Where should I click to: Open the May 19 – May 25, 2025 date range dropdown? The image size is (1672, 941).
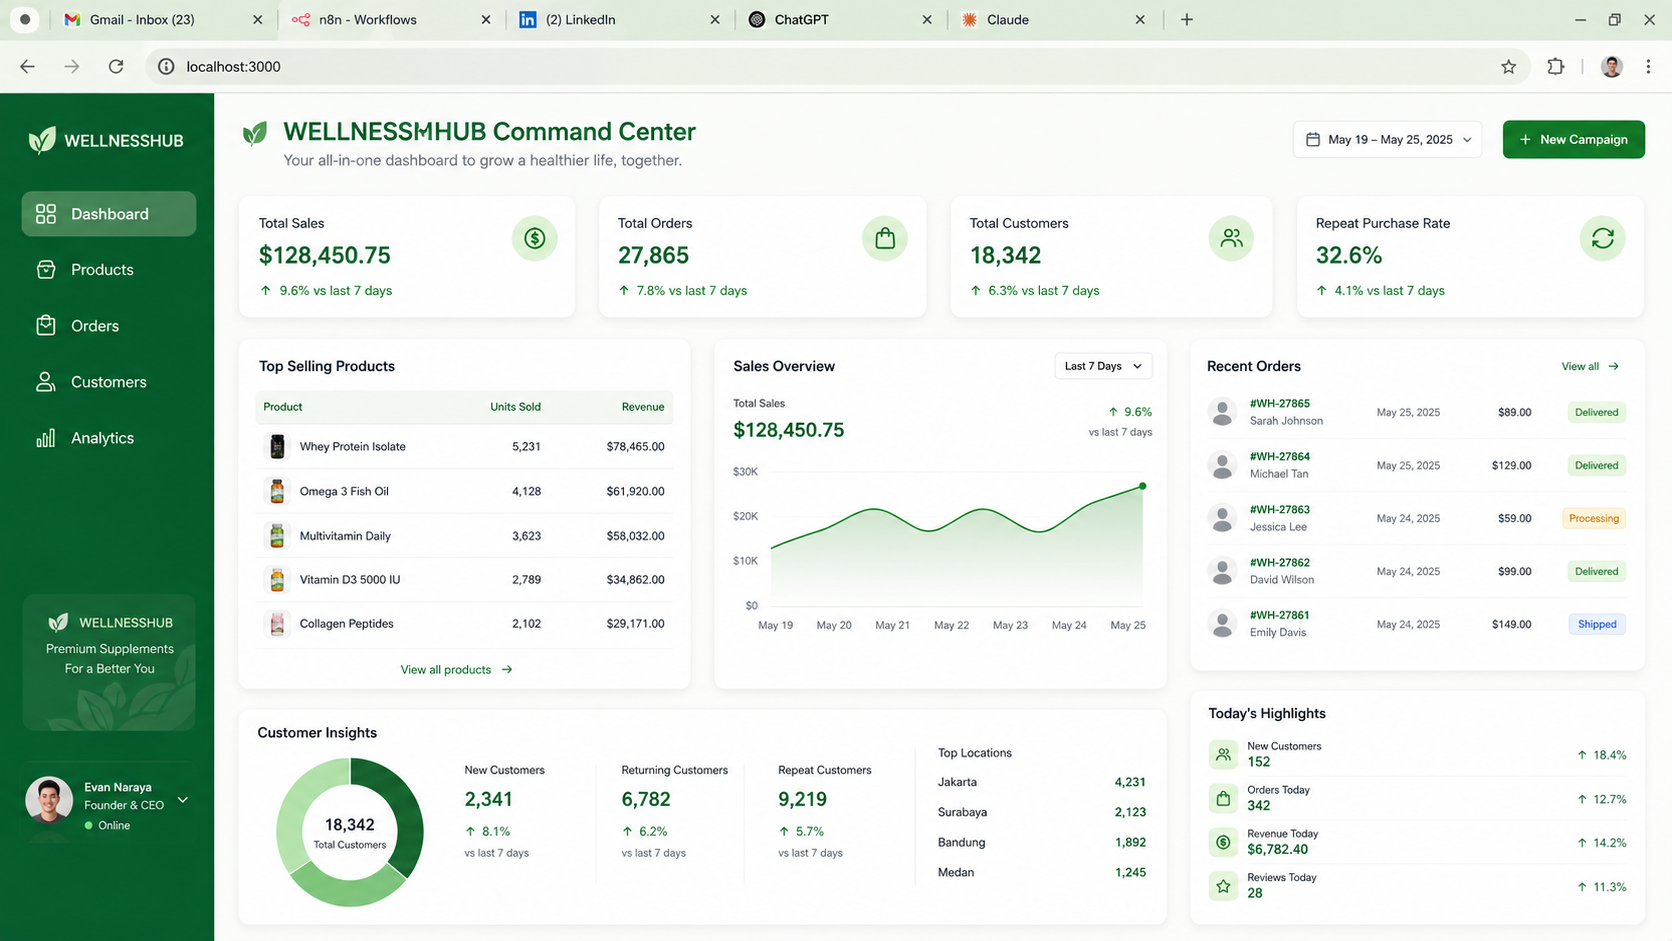[1388, 140]
